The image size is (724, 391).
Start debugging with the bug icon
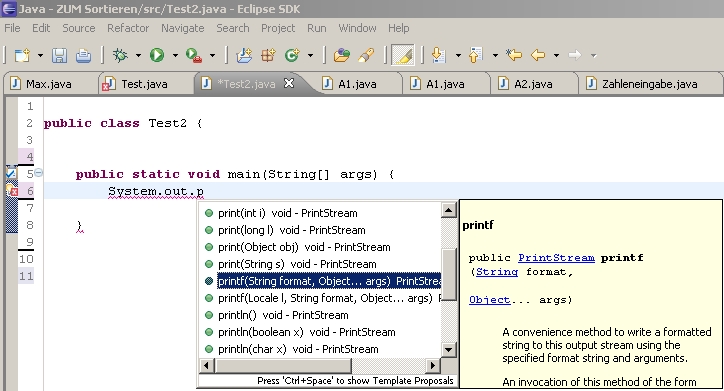(121, 55)
